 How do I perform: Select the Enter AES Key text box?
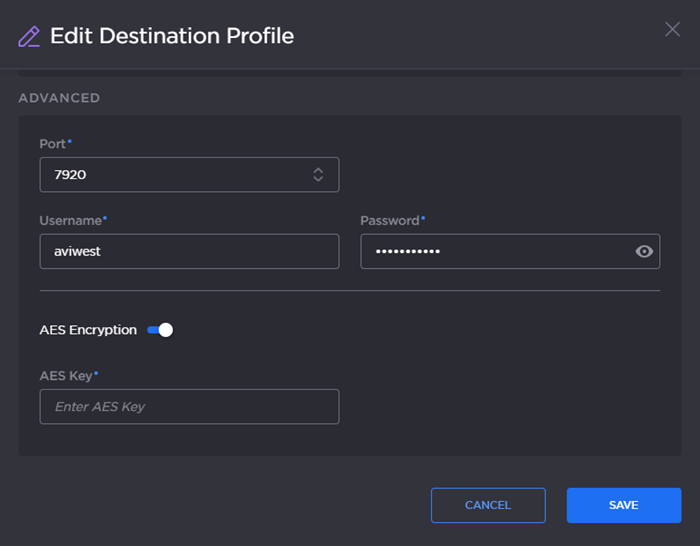point(189,407)
